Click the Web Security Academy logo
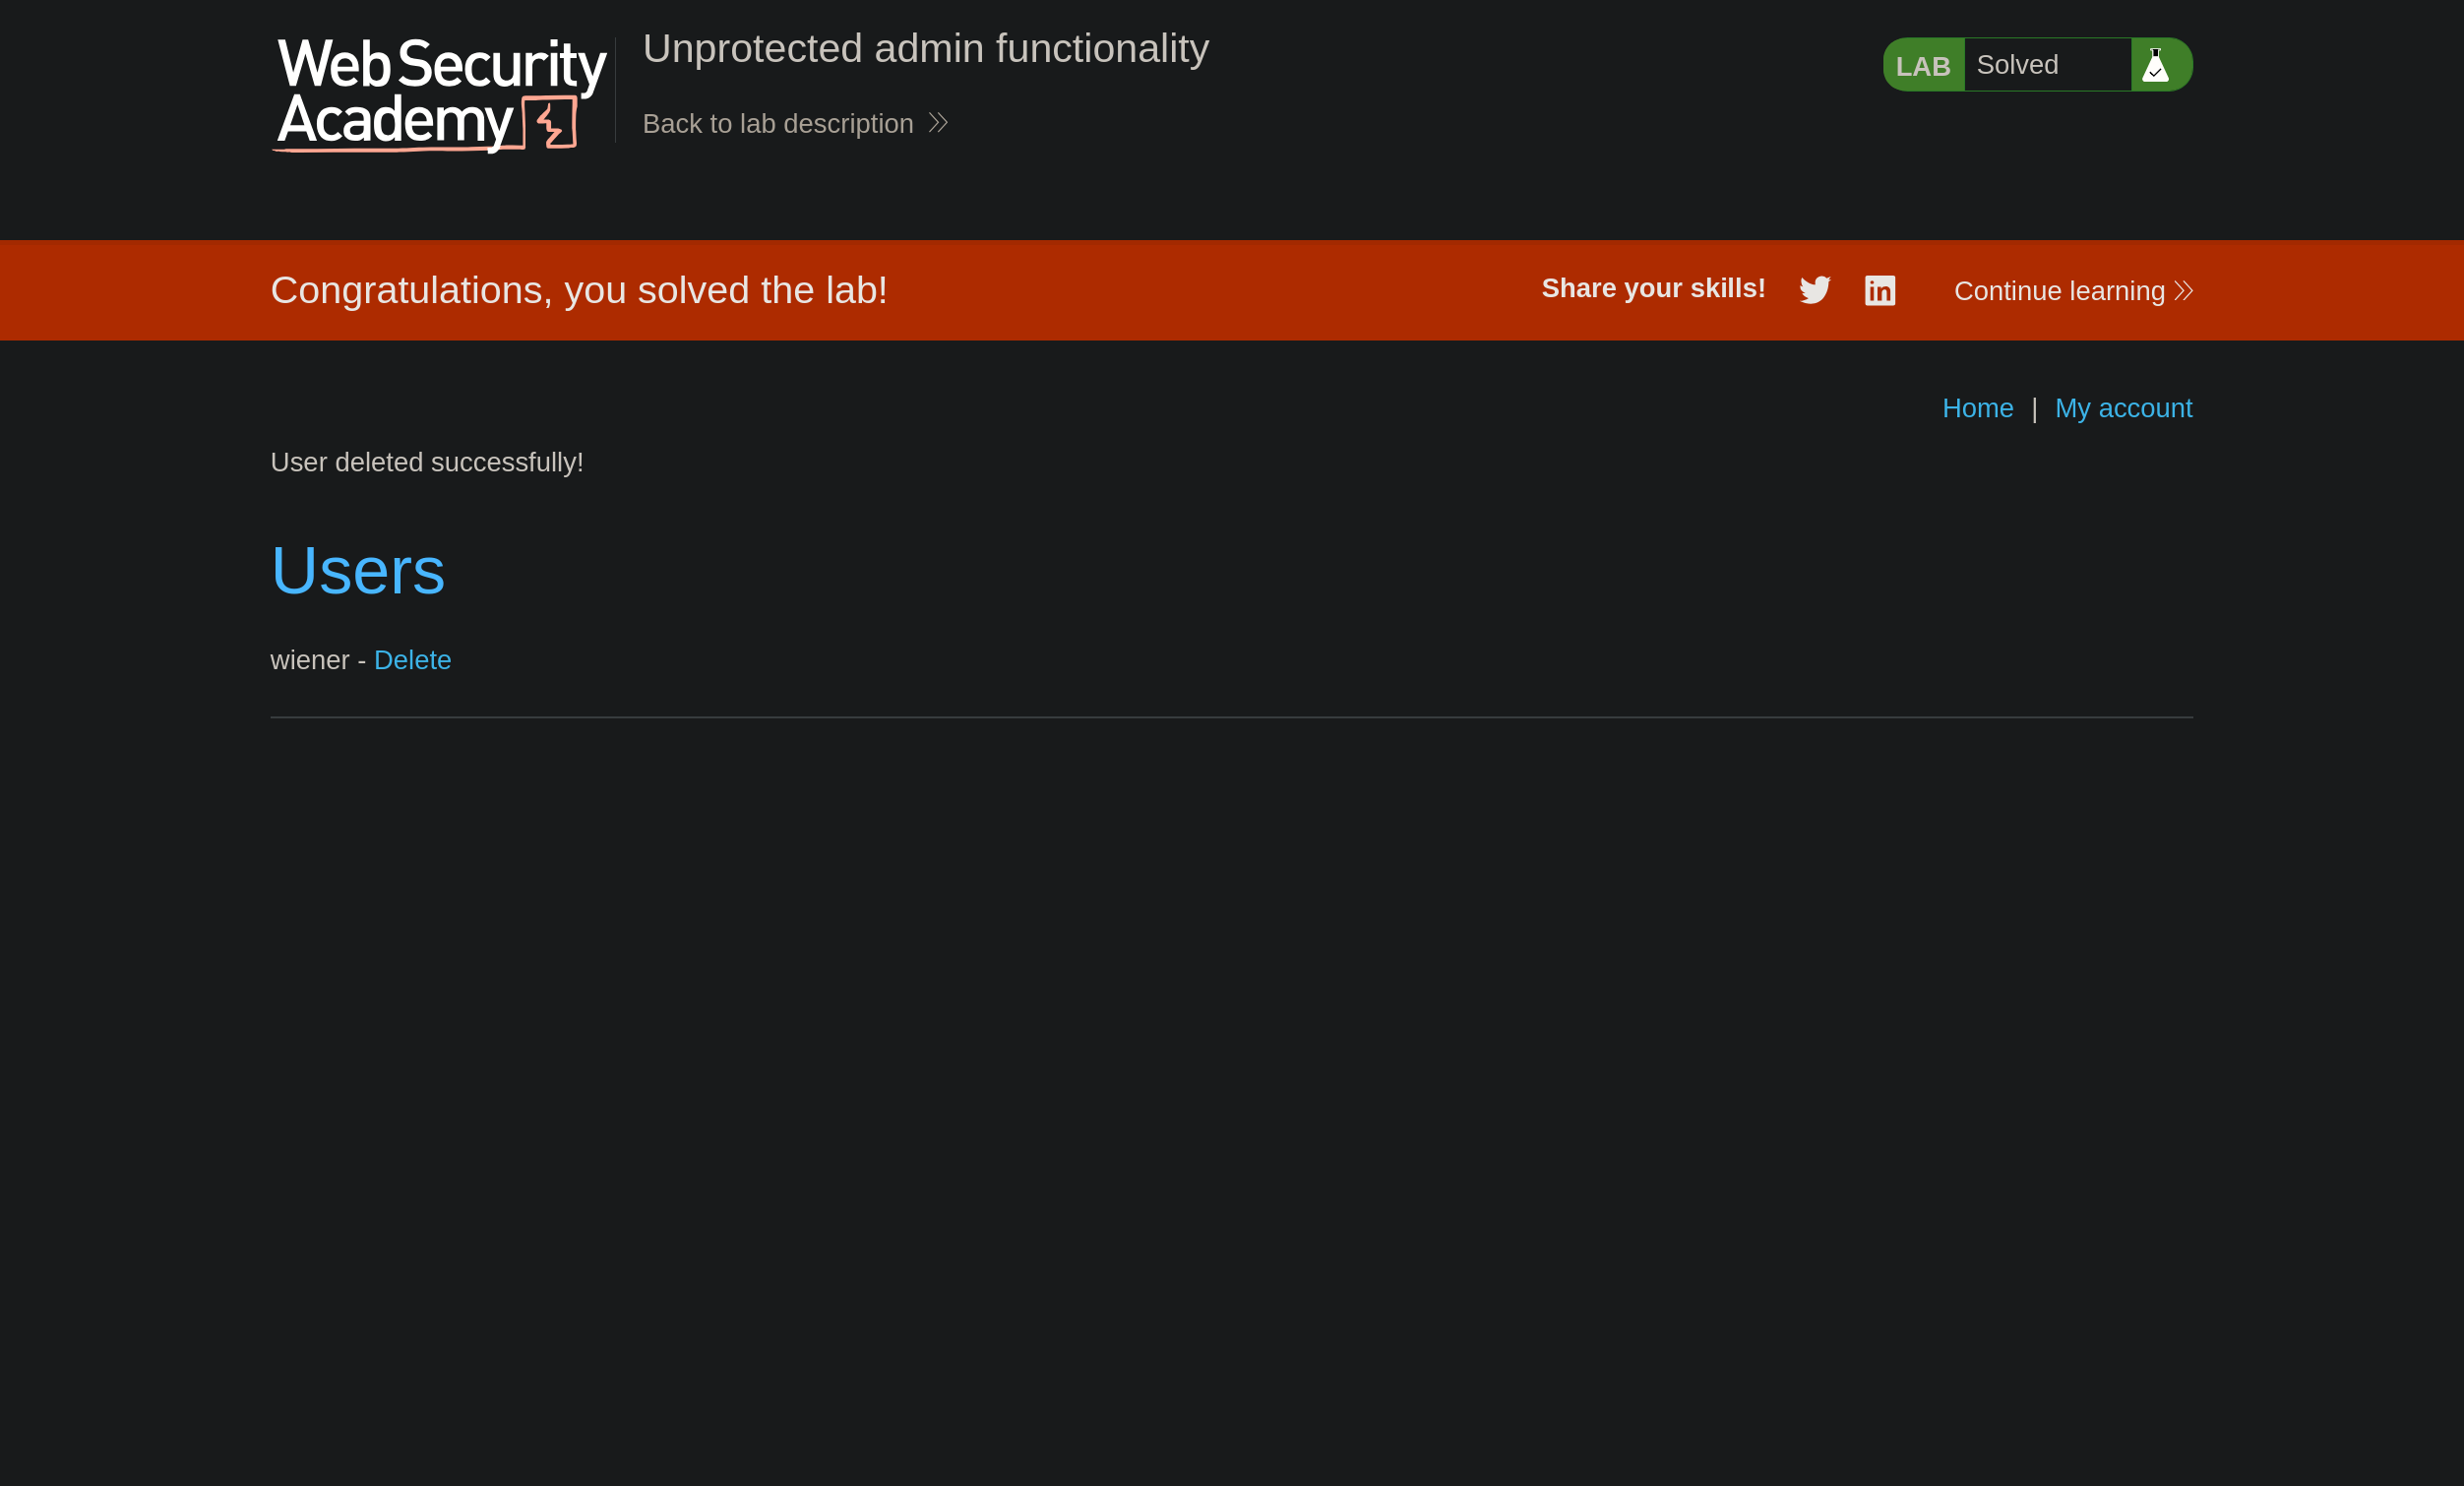 point(440,94)
